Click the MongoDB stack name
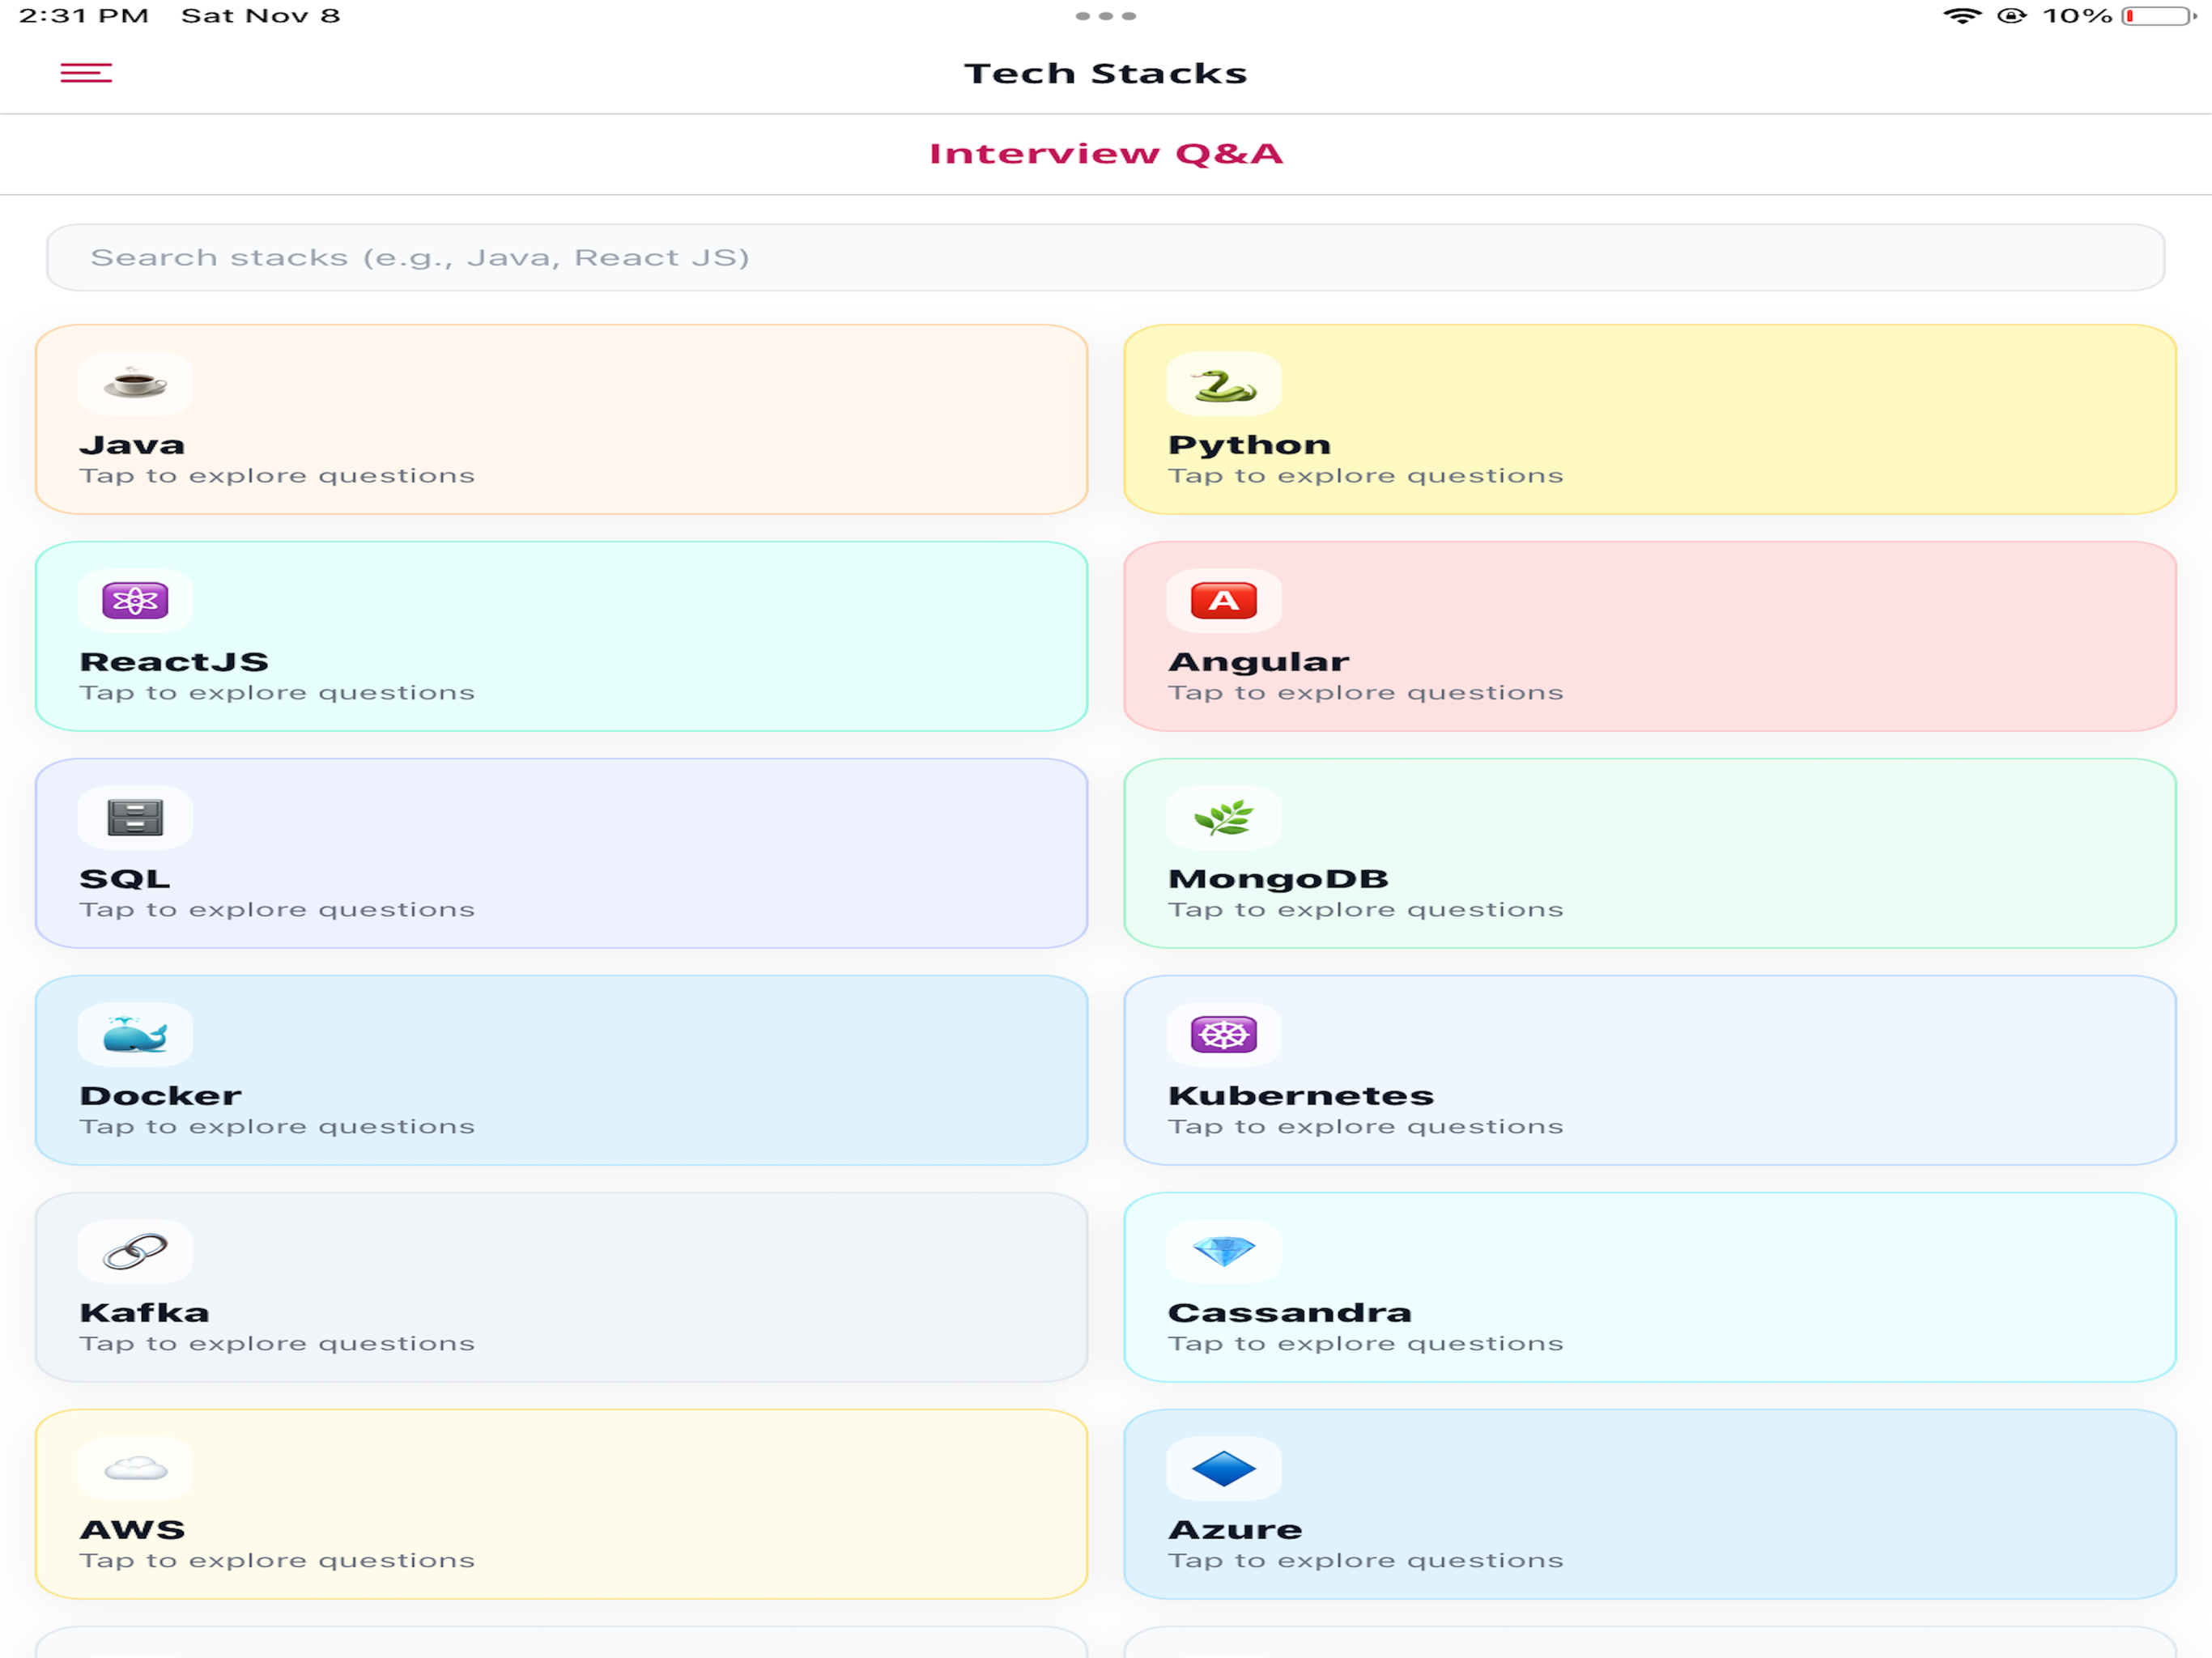 tap(1279, 879)
